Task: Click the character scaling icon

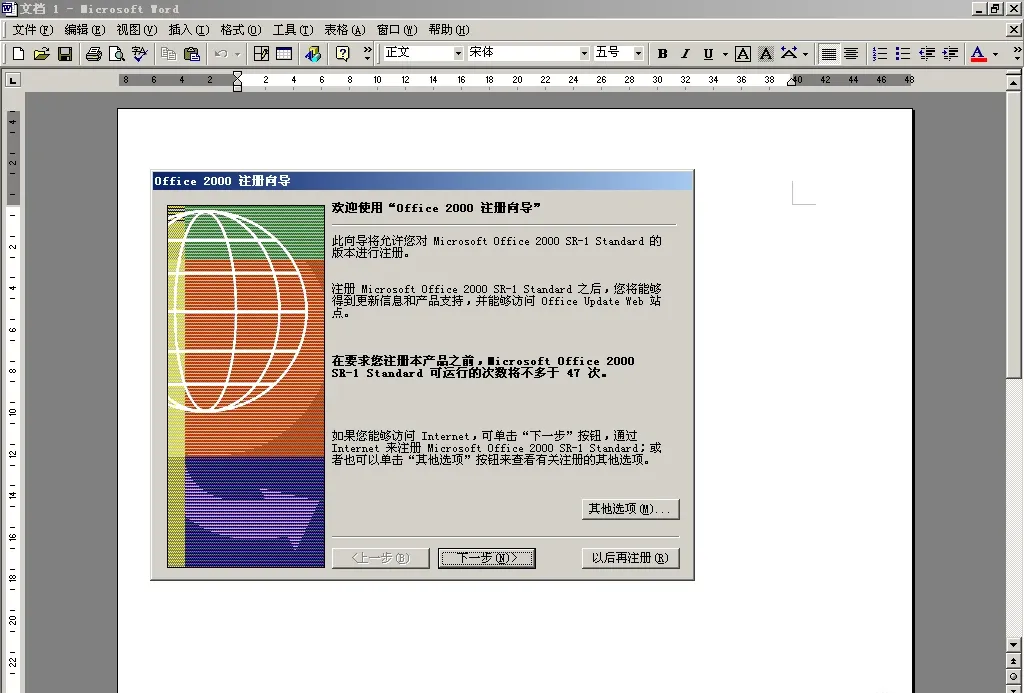Action: [789, 54]
